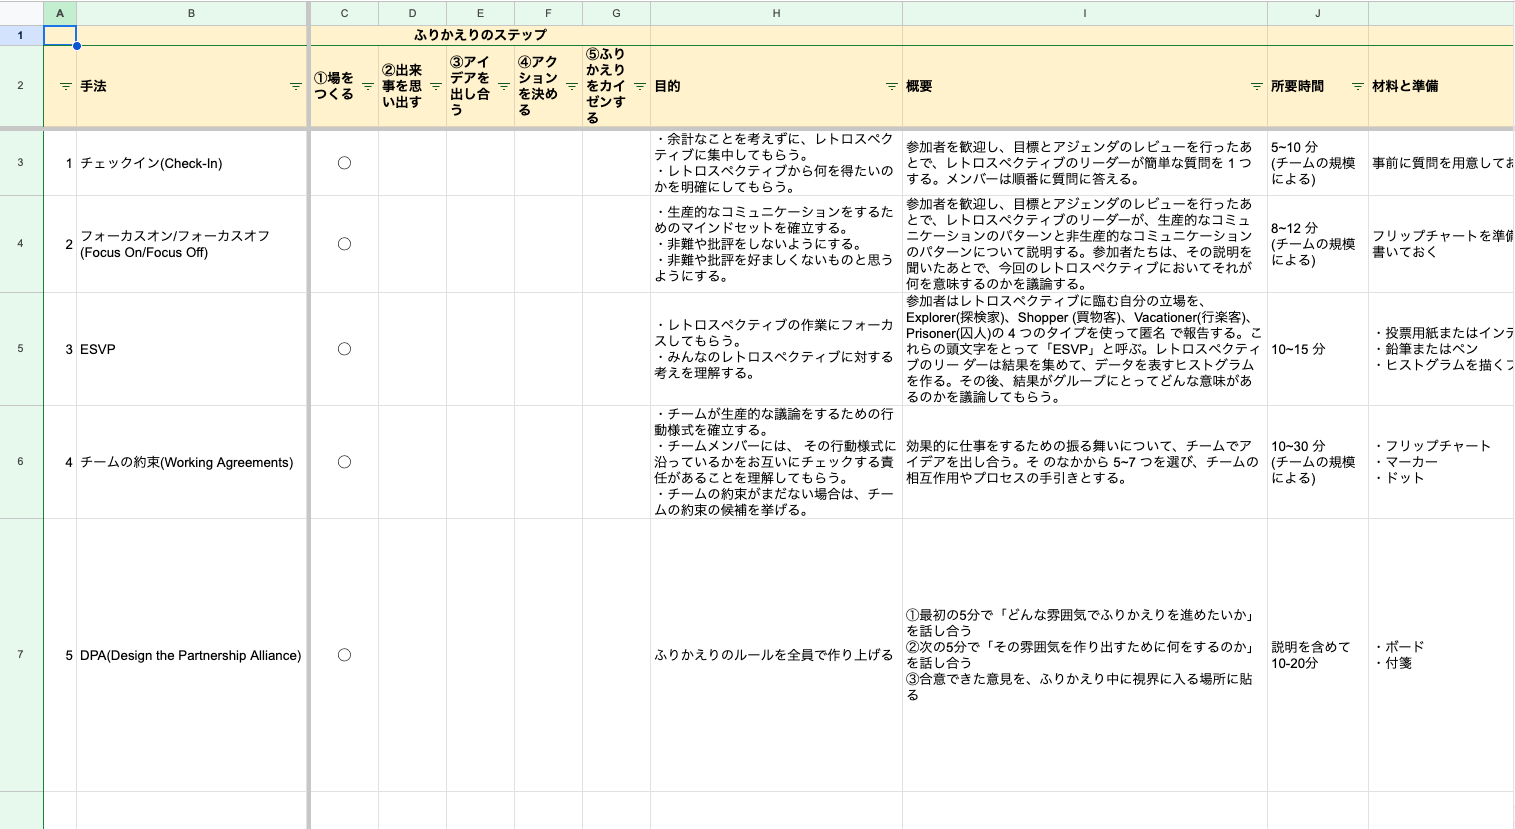Click the column J header to select it
Screen dimensions: 1515x829
(1317, 13)
